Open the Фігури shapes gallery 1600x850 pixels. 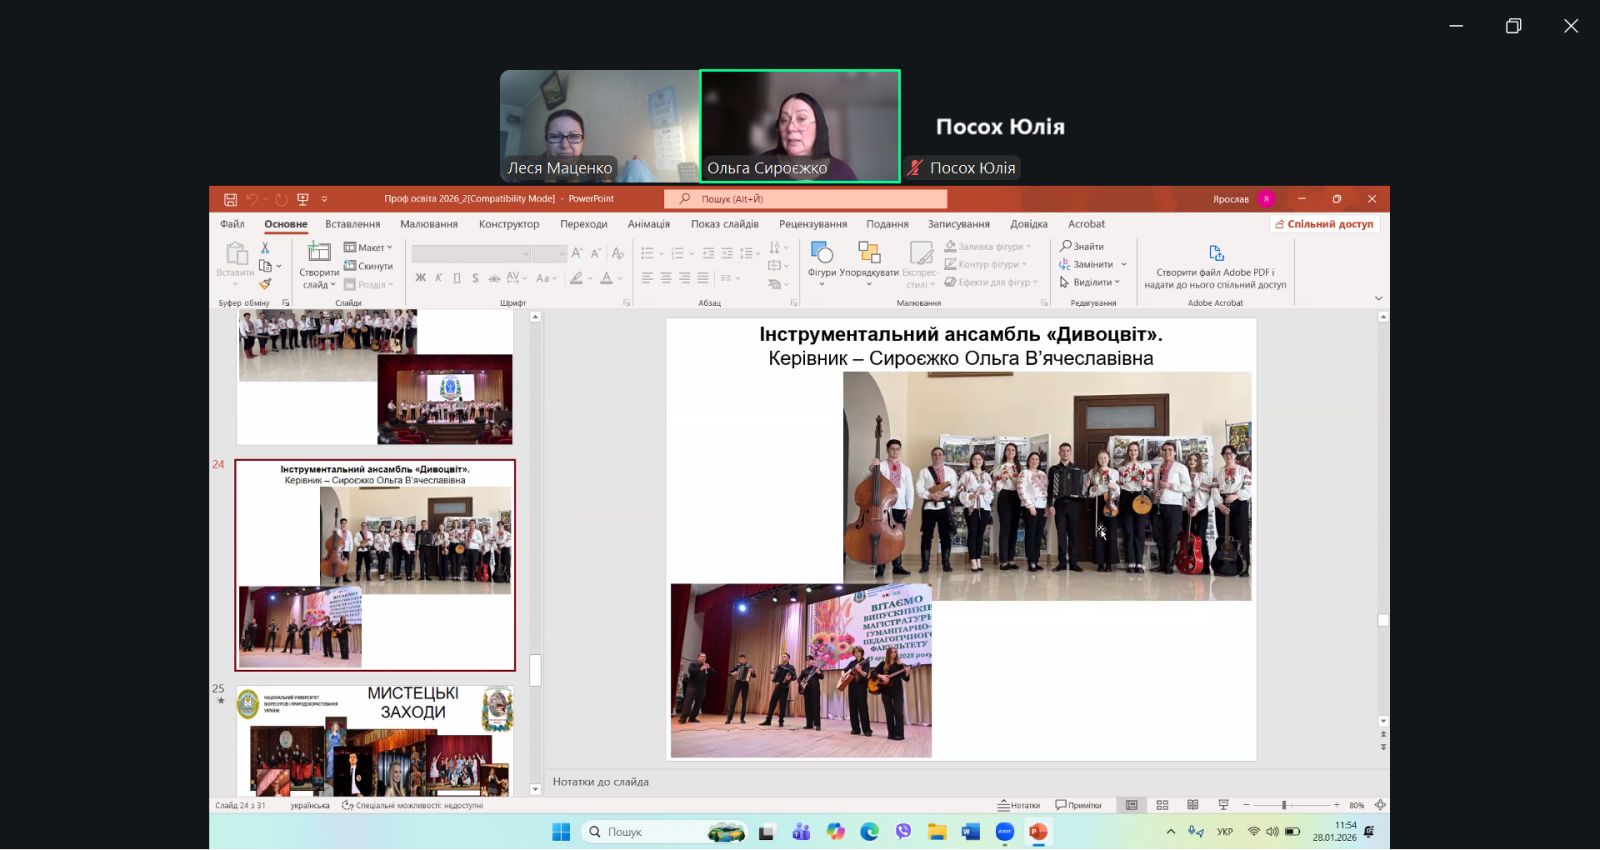(x=821, y=262)
